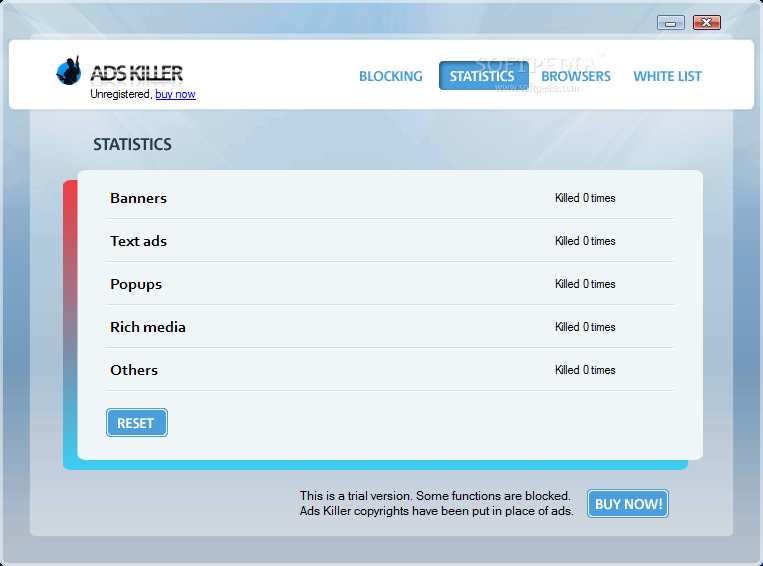The image size is (763, 566).
Task: Close the Ads Killer window
Action: click(707, 22)
